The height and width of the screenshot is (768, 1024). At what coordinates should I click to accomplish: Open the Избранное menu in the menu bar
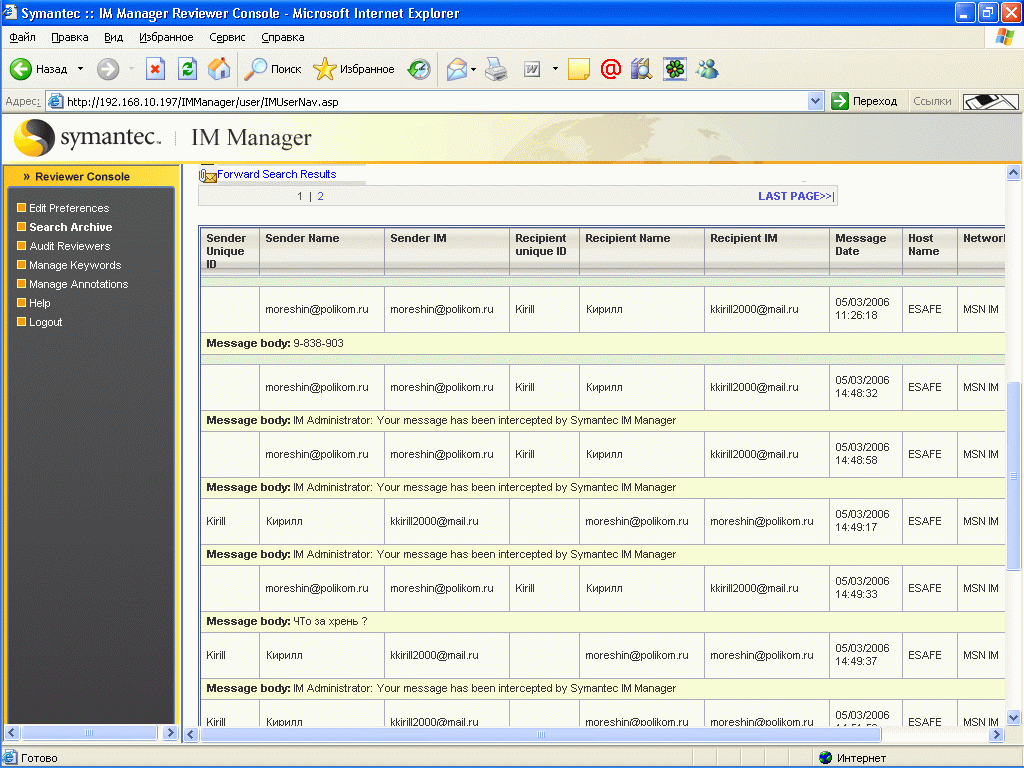[x=166, y=37]
